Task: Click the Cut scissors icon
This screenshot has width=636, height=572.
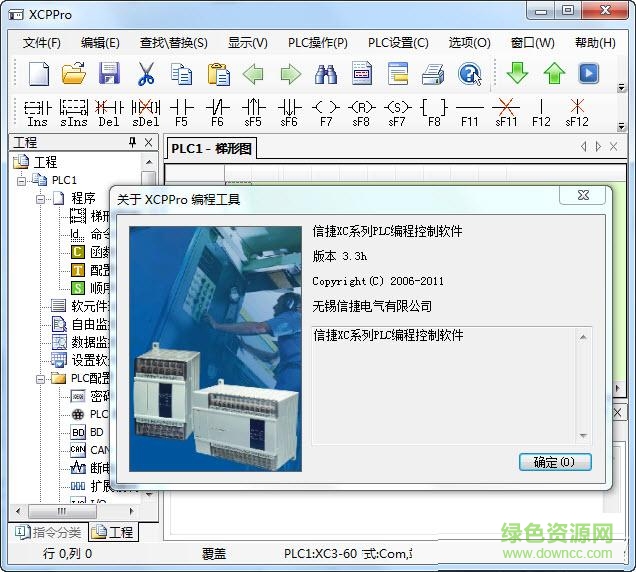Action: point(146,74)
